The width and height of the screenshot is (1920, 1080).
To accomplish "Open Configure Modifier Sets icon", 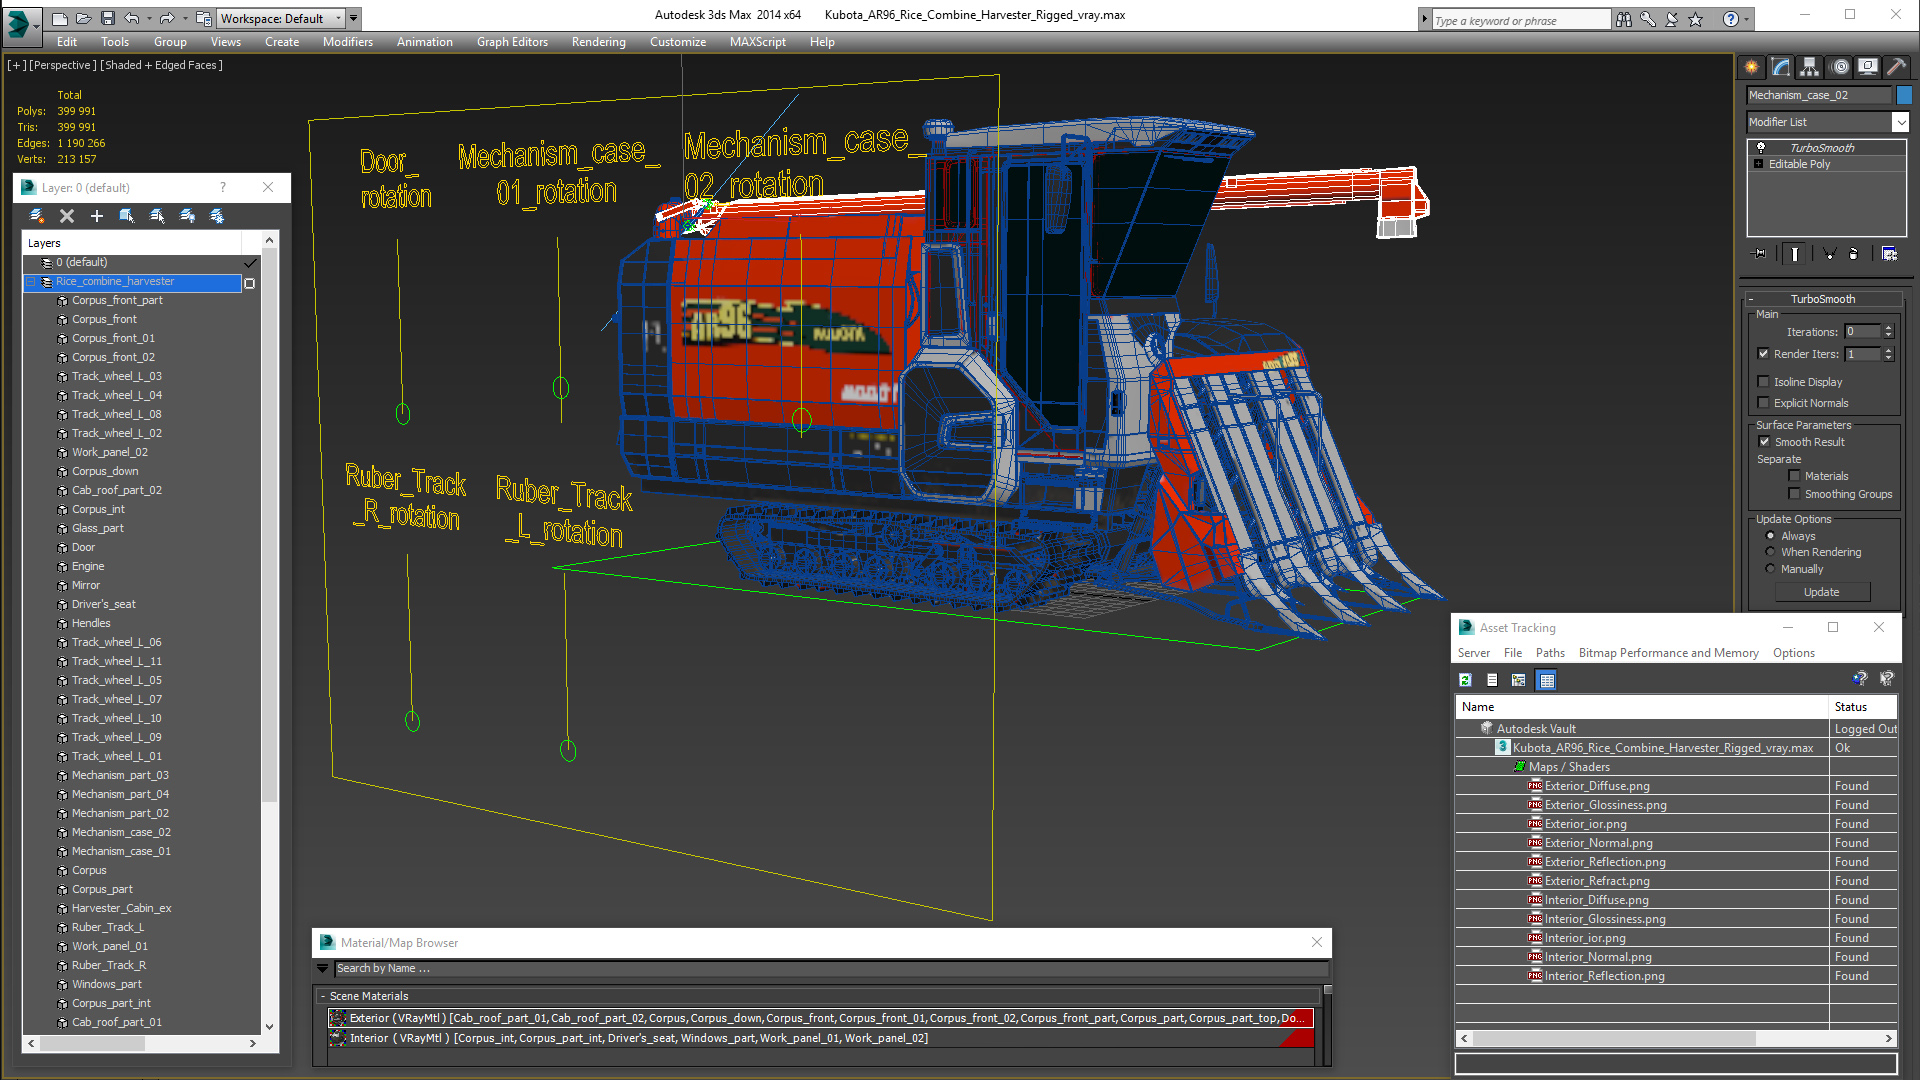I will (1889, 254).
